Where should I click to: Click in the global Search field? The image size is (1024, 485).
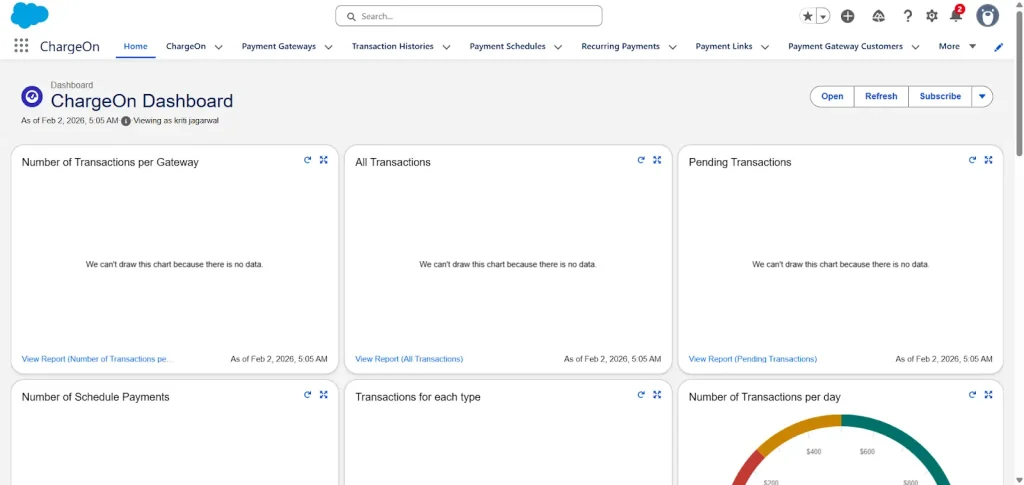pos(468,16)
